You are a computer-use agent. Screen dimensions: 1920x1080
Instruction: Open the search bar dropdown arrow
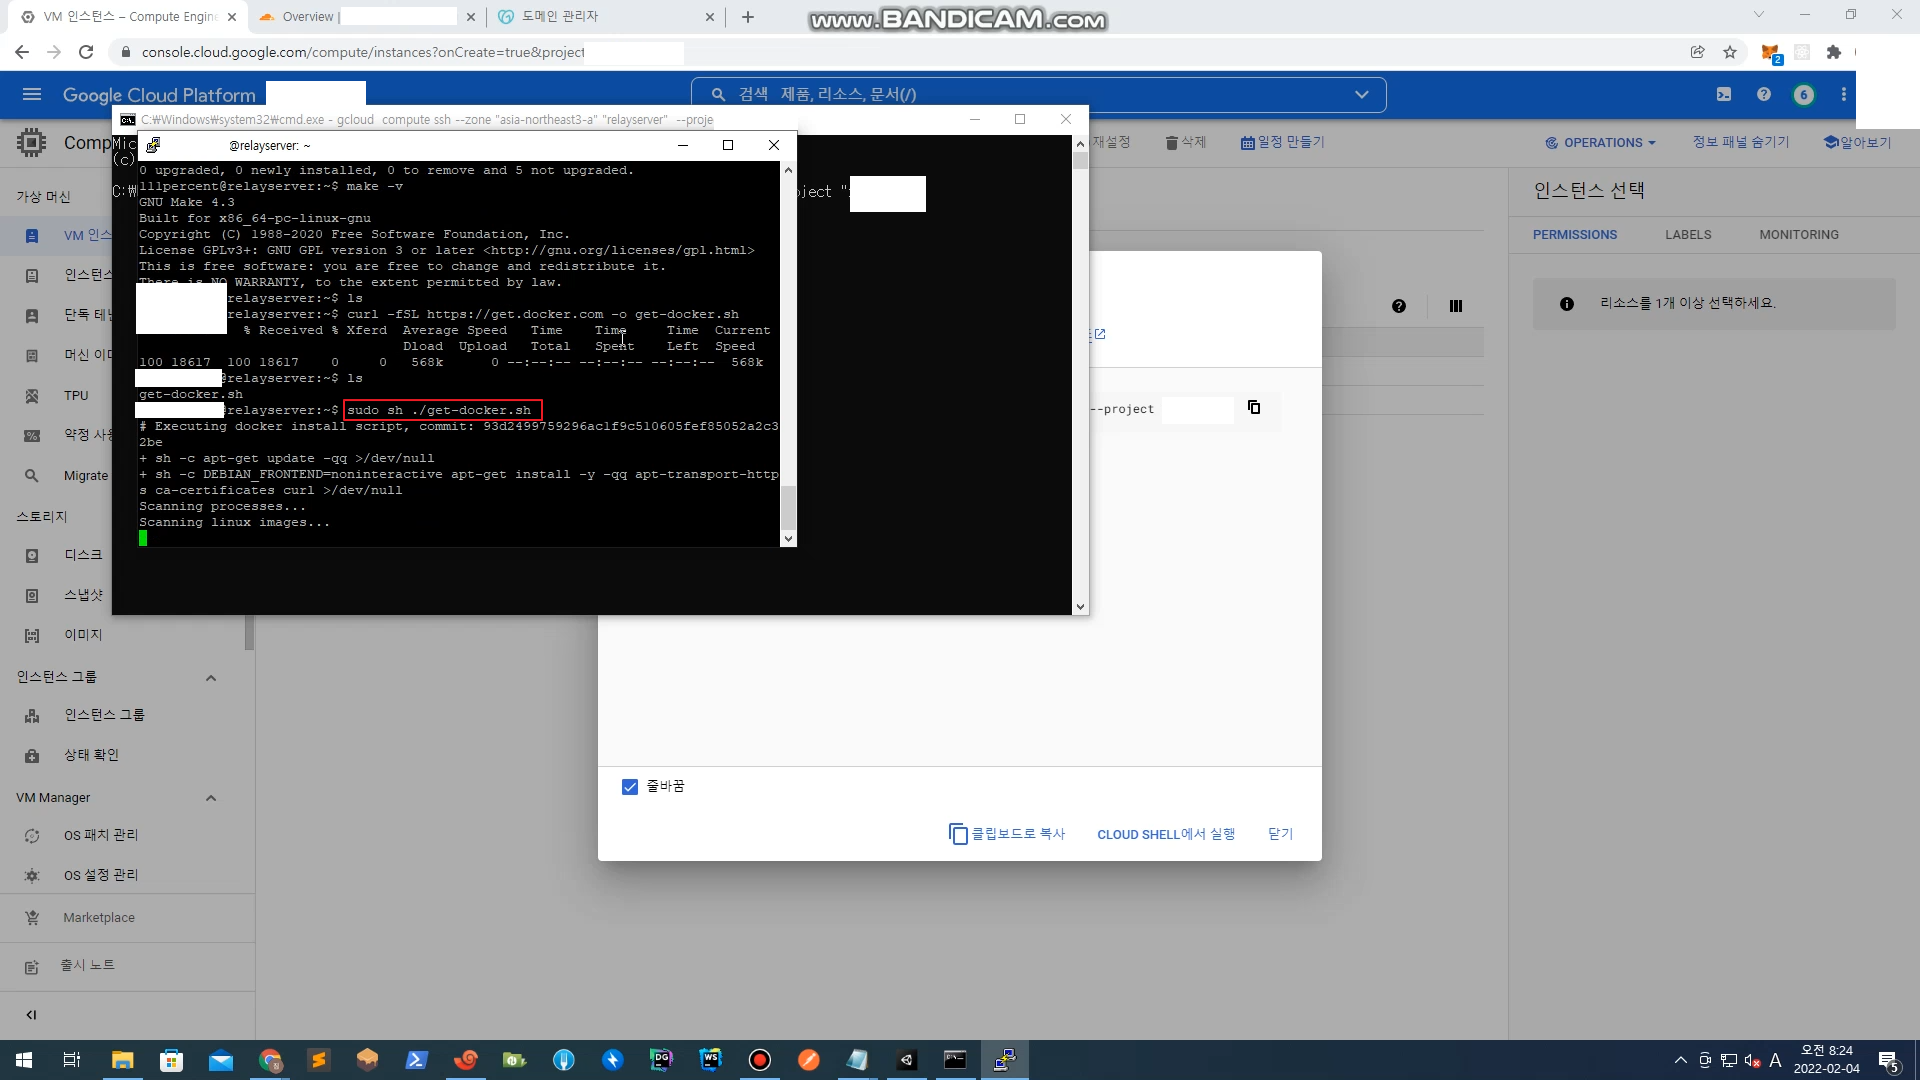[1361, 94]
